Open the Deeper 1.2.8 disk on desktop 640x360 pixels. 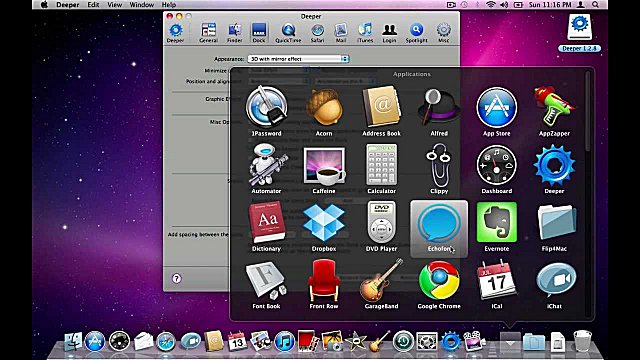pos(580,33)
